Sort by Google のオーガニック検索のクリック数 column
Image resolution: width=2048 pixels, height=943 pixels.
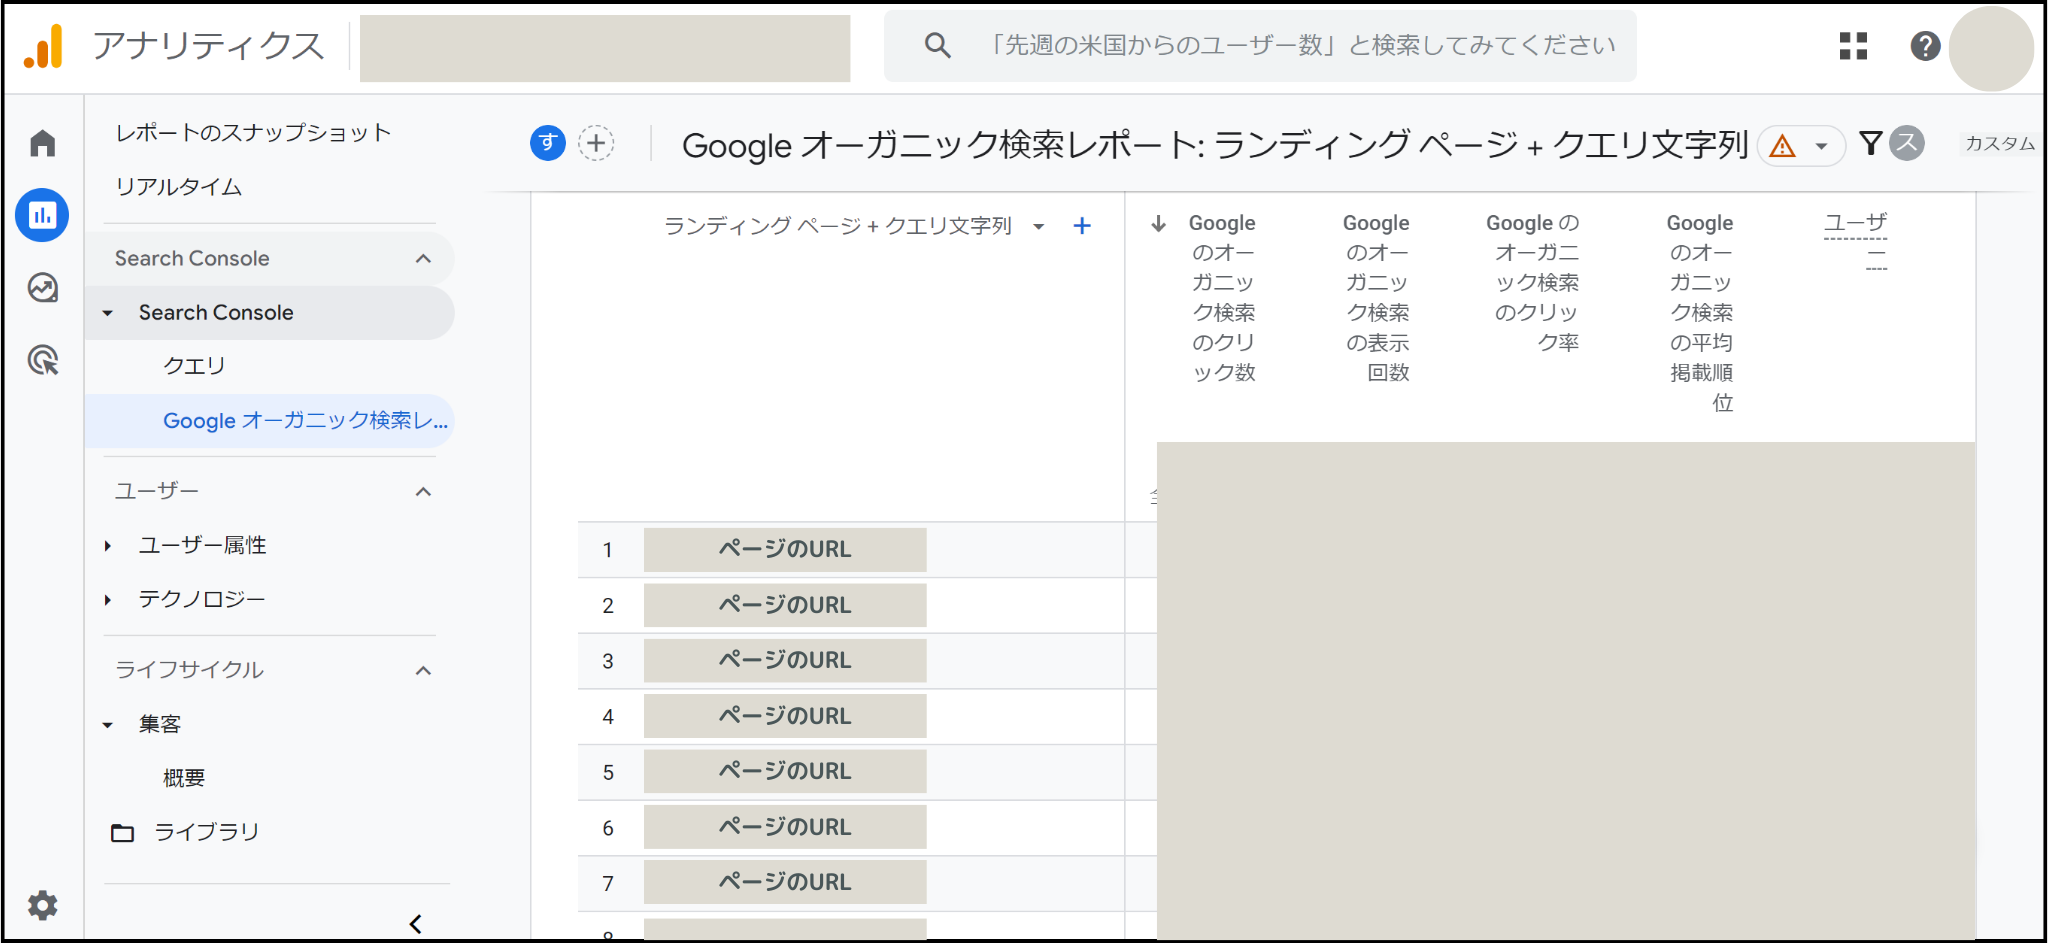[1222, 297]
